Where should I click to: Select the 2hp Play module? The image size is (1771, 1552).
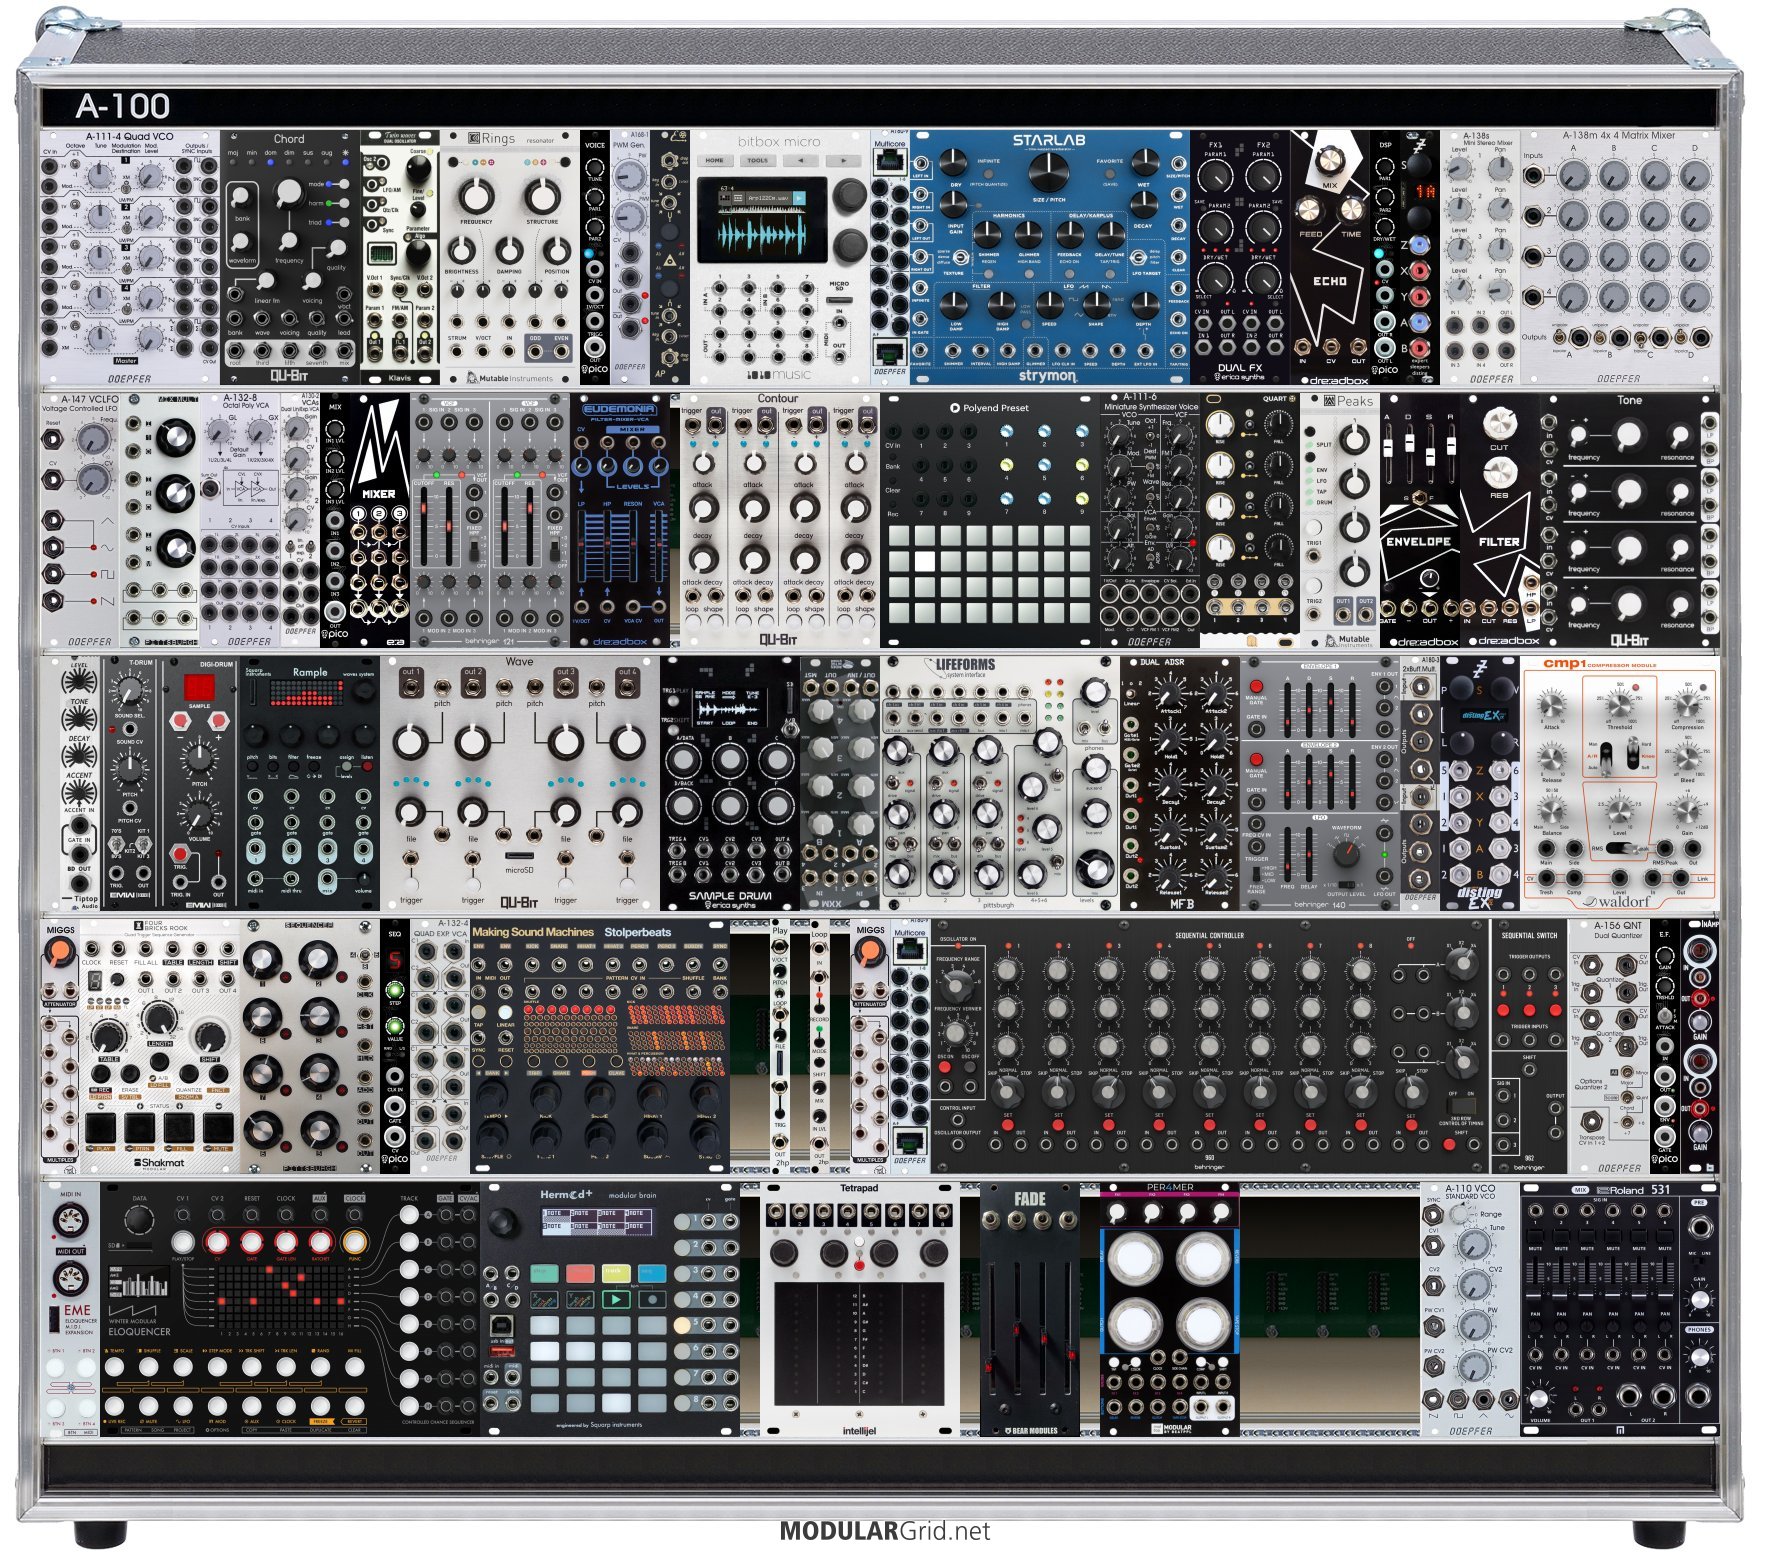[x=779, y=1046]
